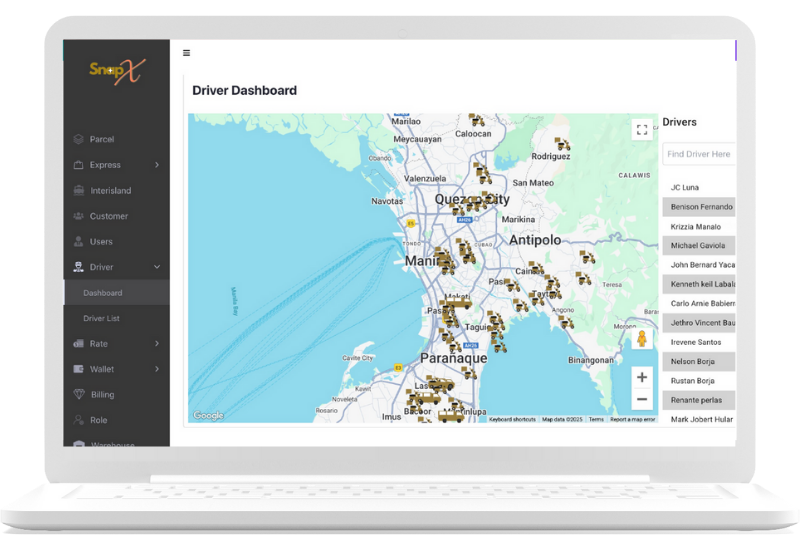Select driver Kenneth keil Labala
Screen dimensions: 800x550
(699, 284)
